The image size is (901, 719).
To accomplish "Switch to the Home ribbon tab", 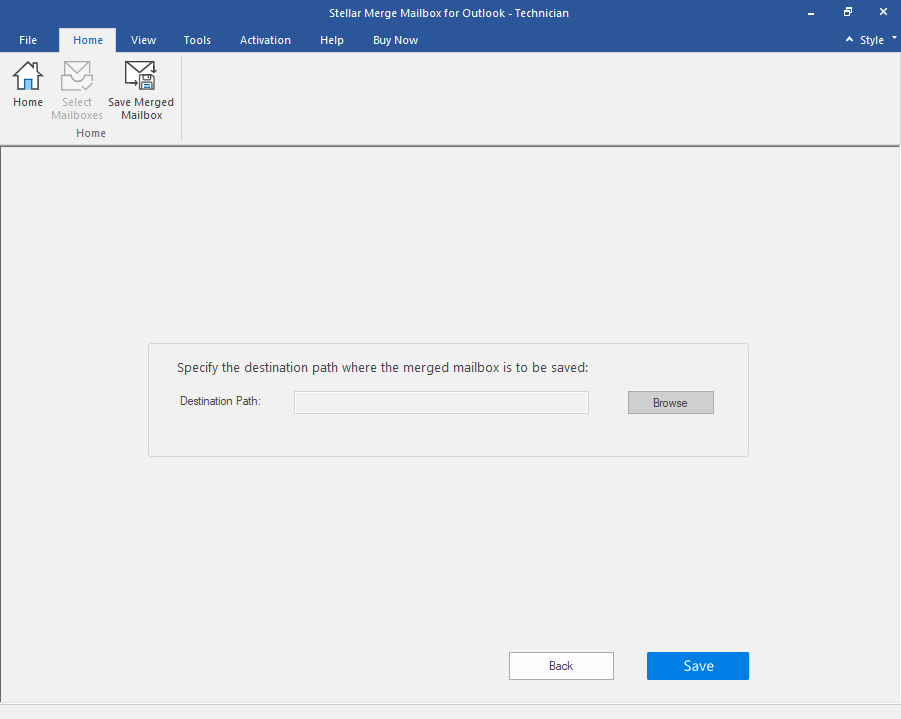I will click(x=88, y=40).
